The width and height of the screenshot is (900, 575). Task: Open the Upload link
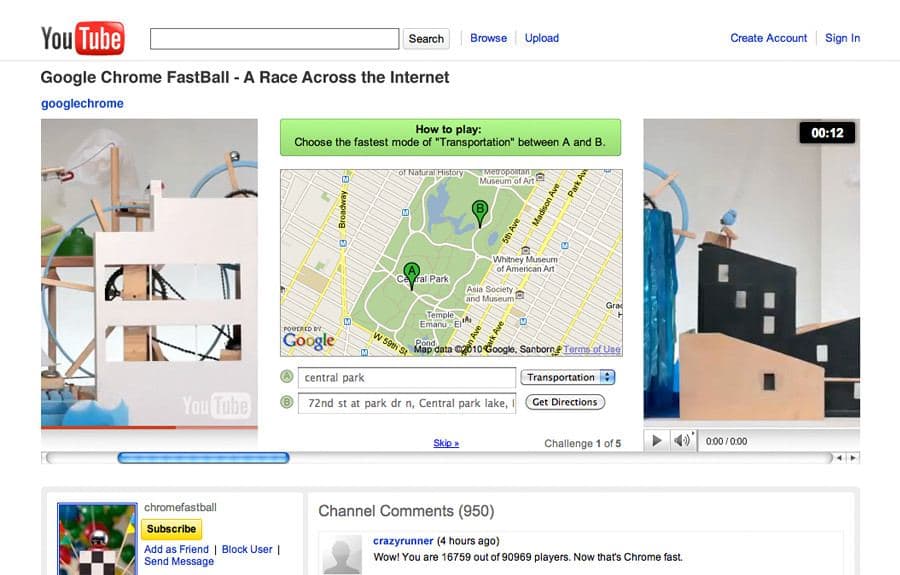click(541, 38)
